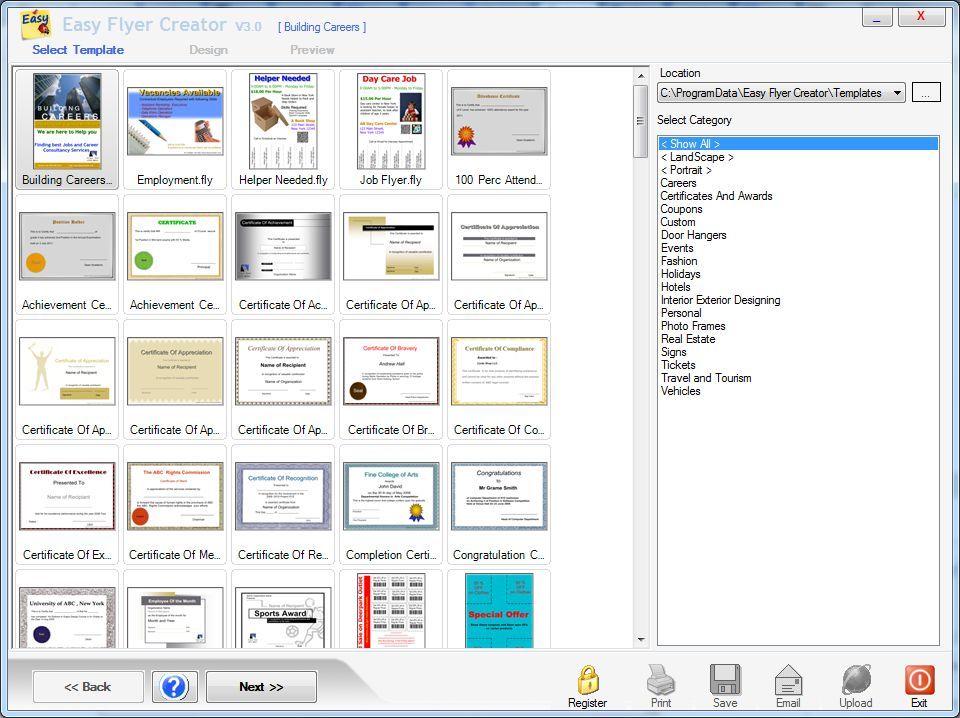960x718 pixels.
Task: Select the Helper Needed.fly template
Action: 282,125
